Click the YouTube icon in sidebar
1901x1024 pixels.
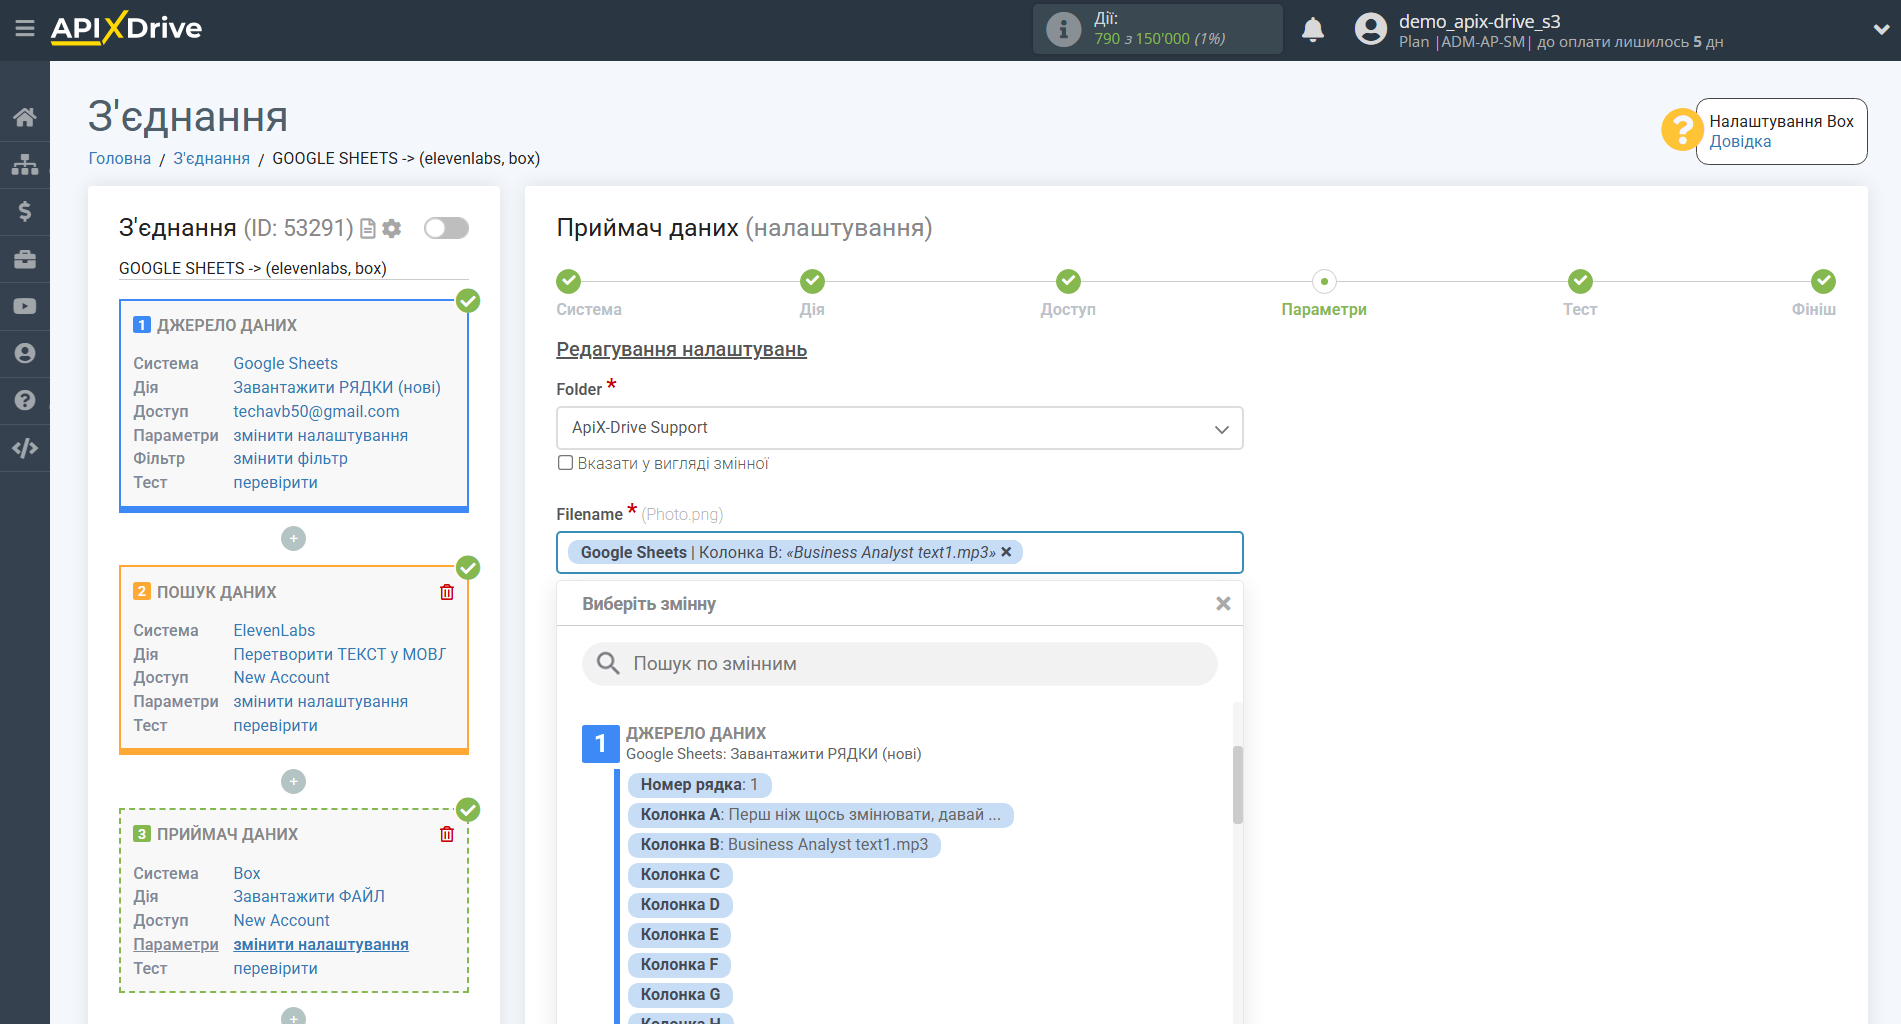(x=25, y=305)
